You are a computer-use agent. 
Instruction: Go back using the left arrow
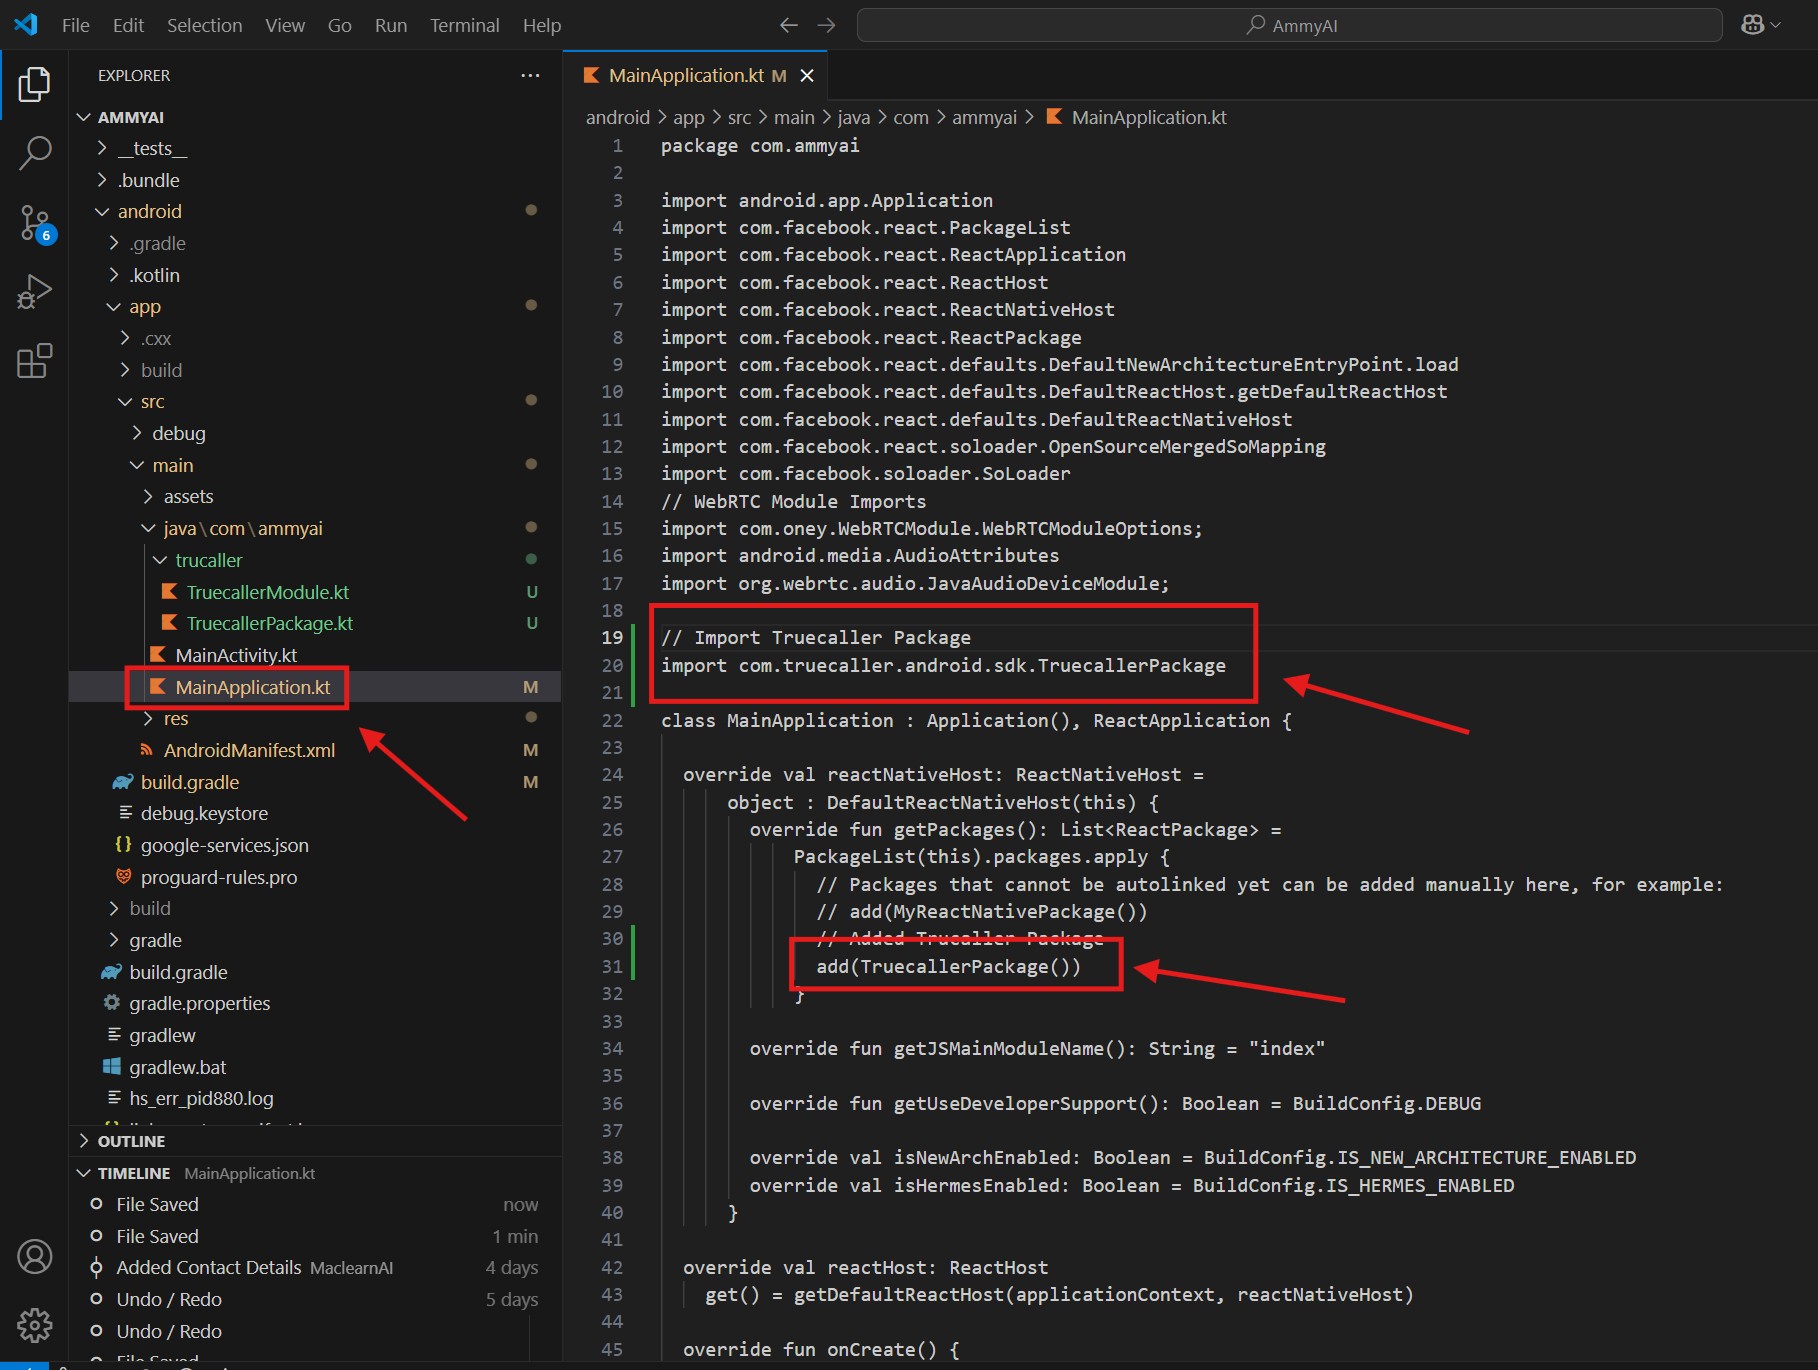[788, 25]
